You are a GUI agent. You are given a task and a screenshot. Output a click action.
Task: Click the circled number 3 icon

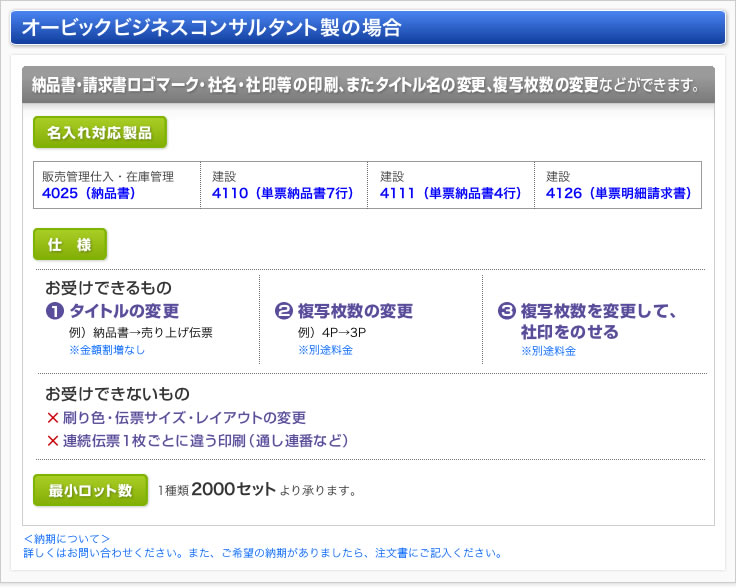pos(506,311)
